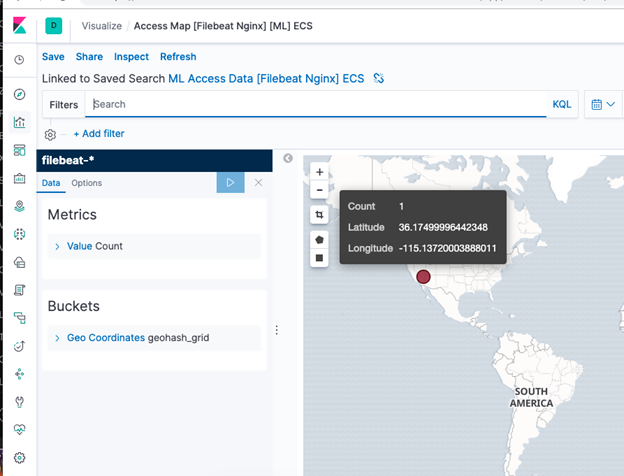Unlink from saved search icon
Image resolution: width=624 pixels, height=476 pixels.
pos(378,78)
